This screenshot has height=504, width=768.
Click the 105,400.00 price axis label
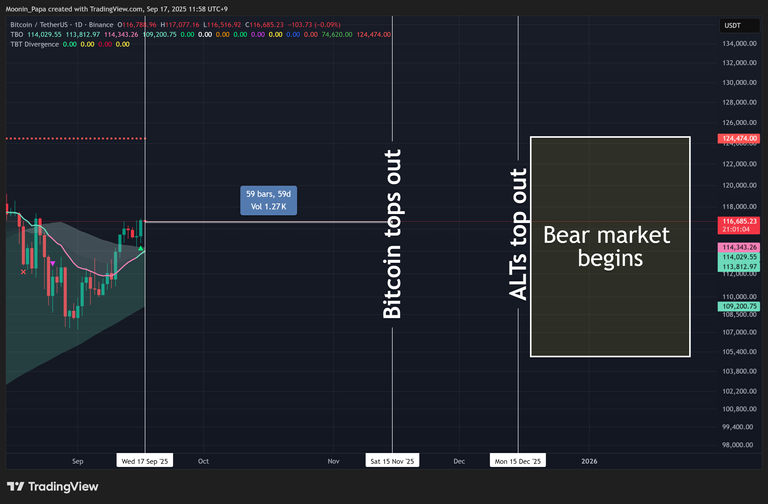click(740, 352)
